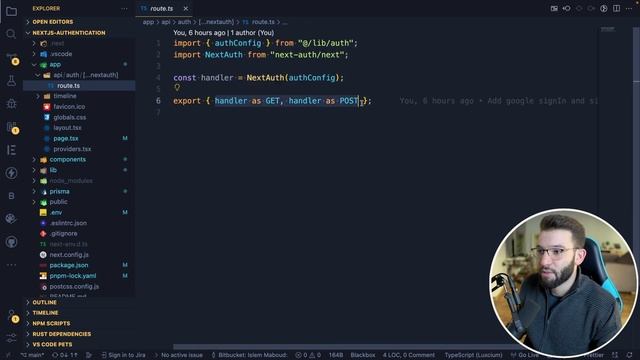Viewport: 640px width, 360px height.
Task: Click the Open Changes icon in editor toolbar
Action: point(554,9)
